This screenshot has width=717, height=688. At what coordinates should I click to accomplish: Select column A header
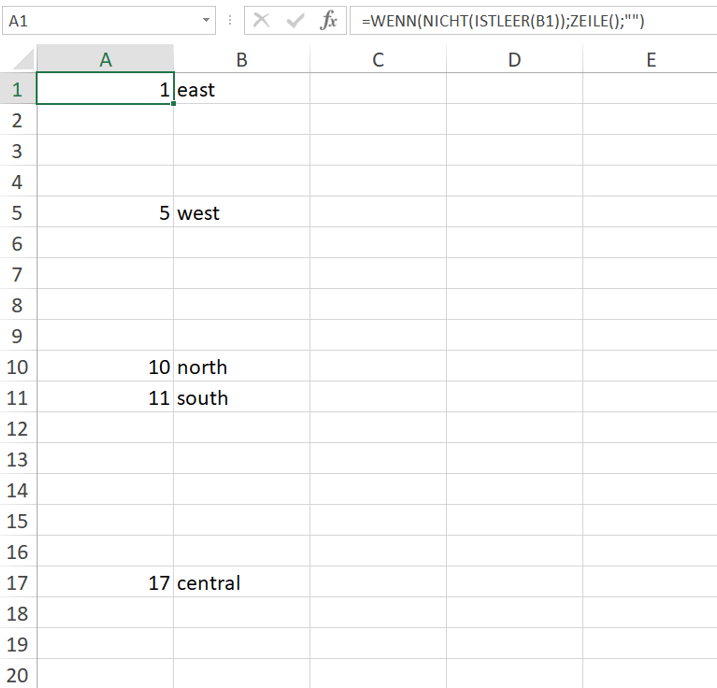(x=105, y=59)
